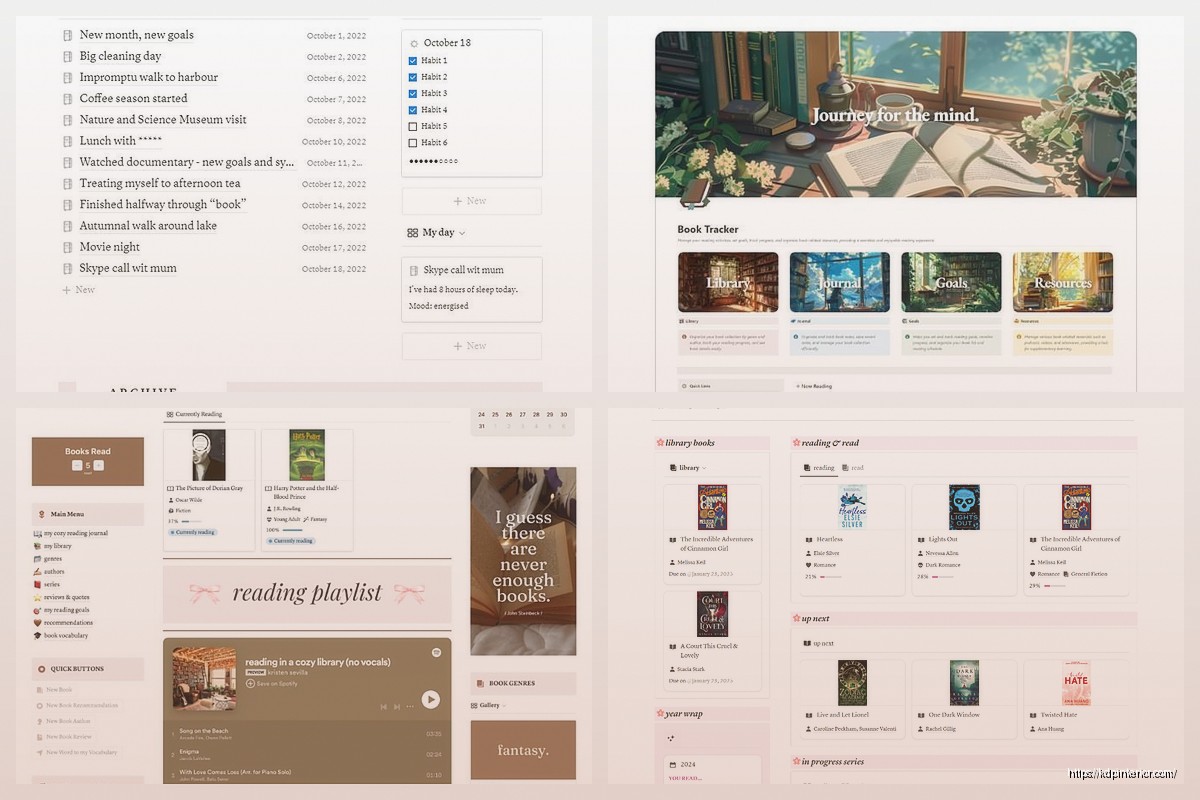Click + New below the Skype call card
The image size is (1200, 800).
471,346
